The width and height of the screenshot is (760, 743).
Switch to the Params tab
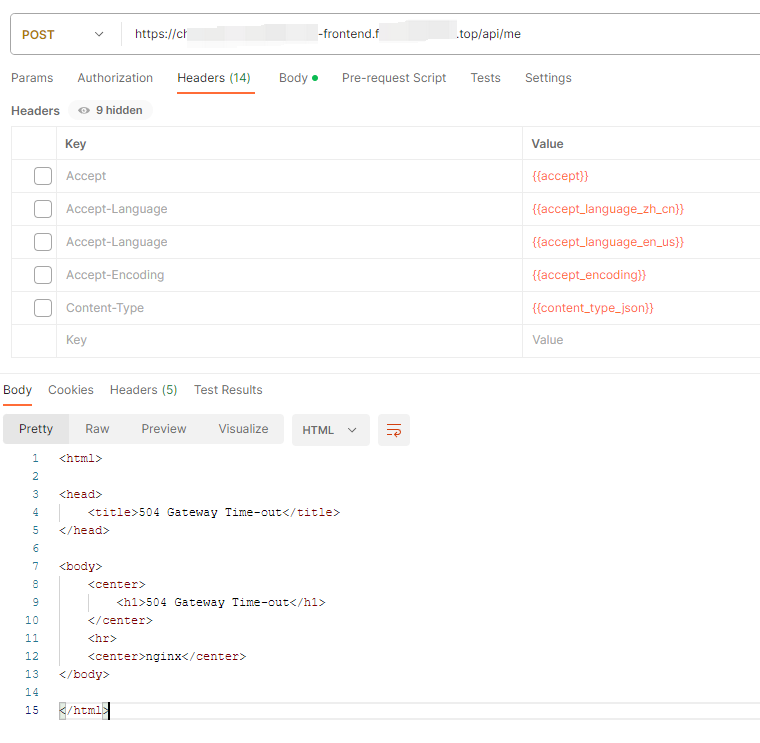pyautogui.click(x=32, y=78)
